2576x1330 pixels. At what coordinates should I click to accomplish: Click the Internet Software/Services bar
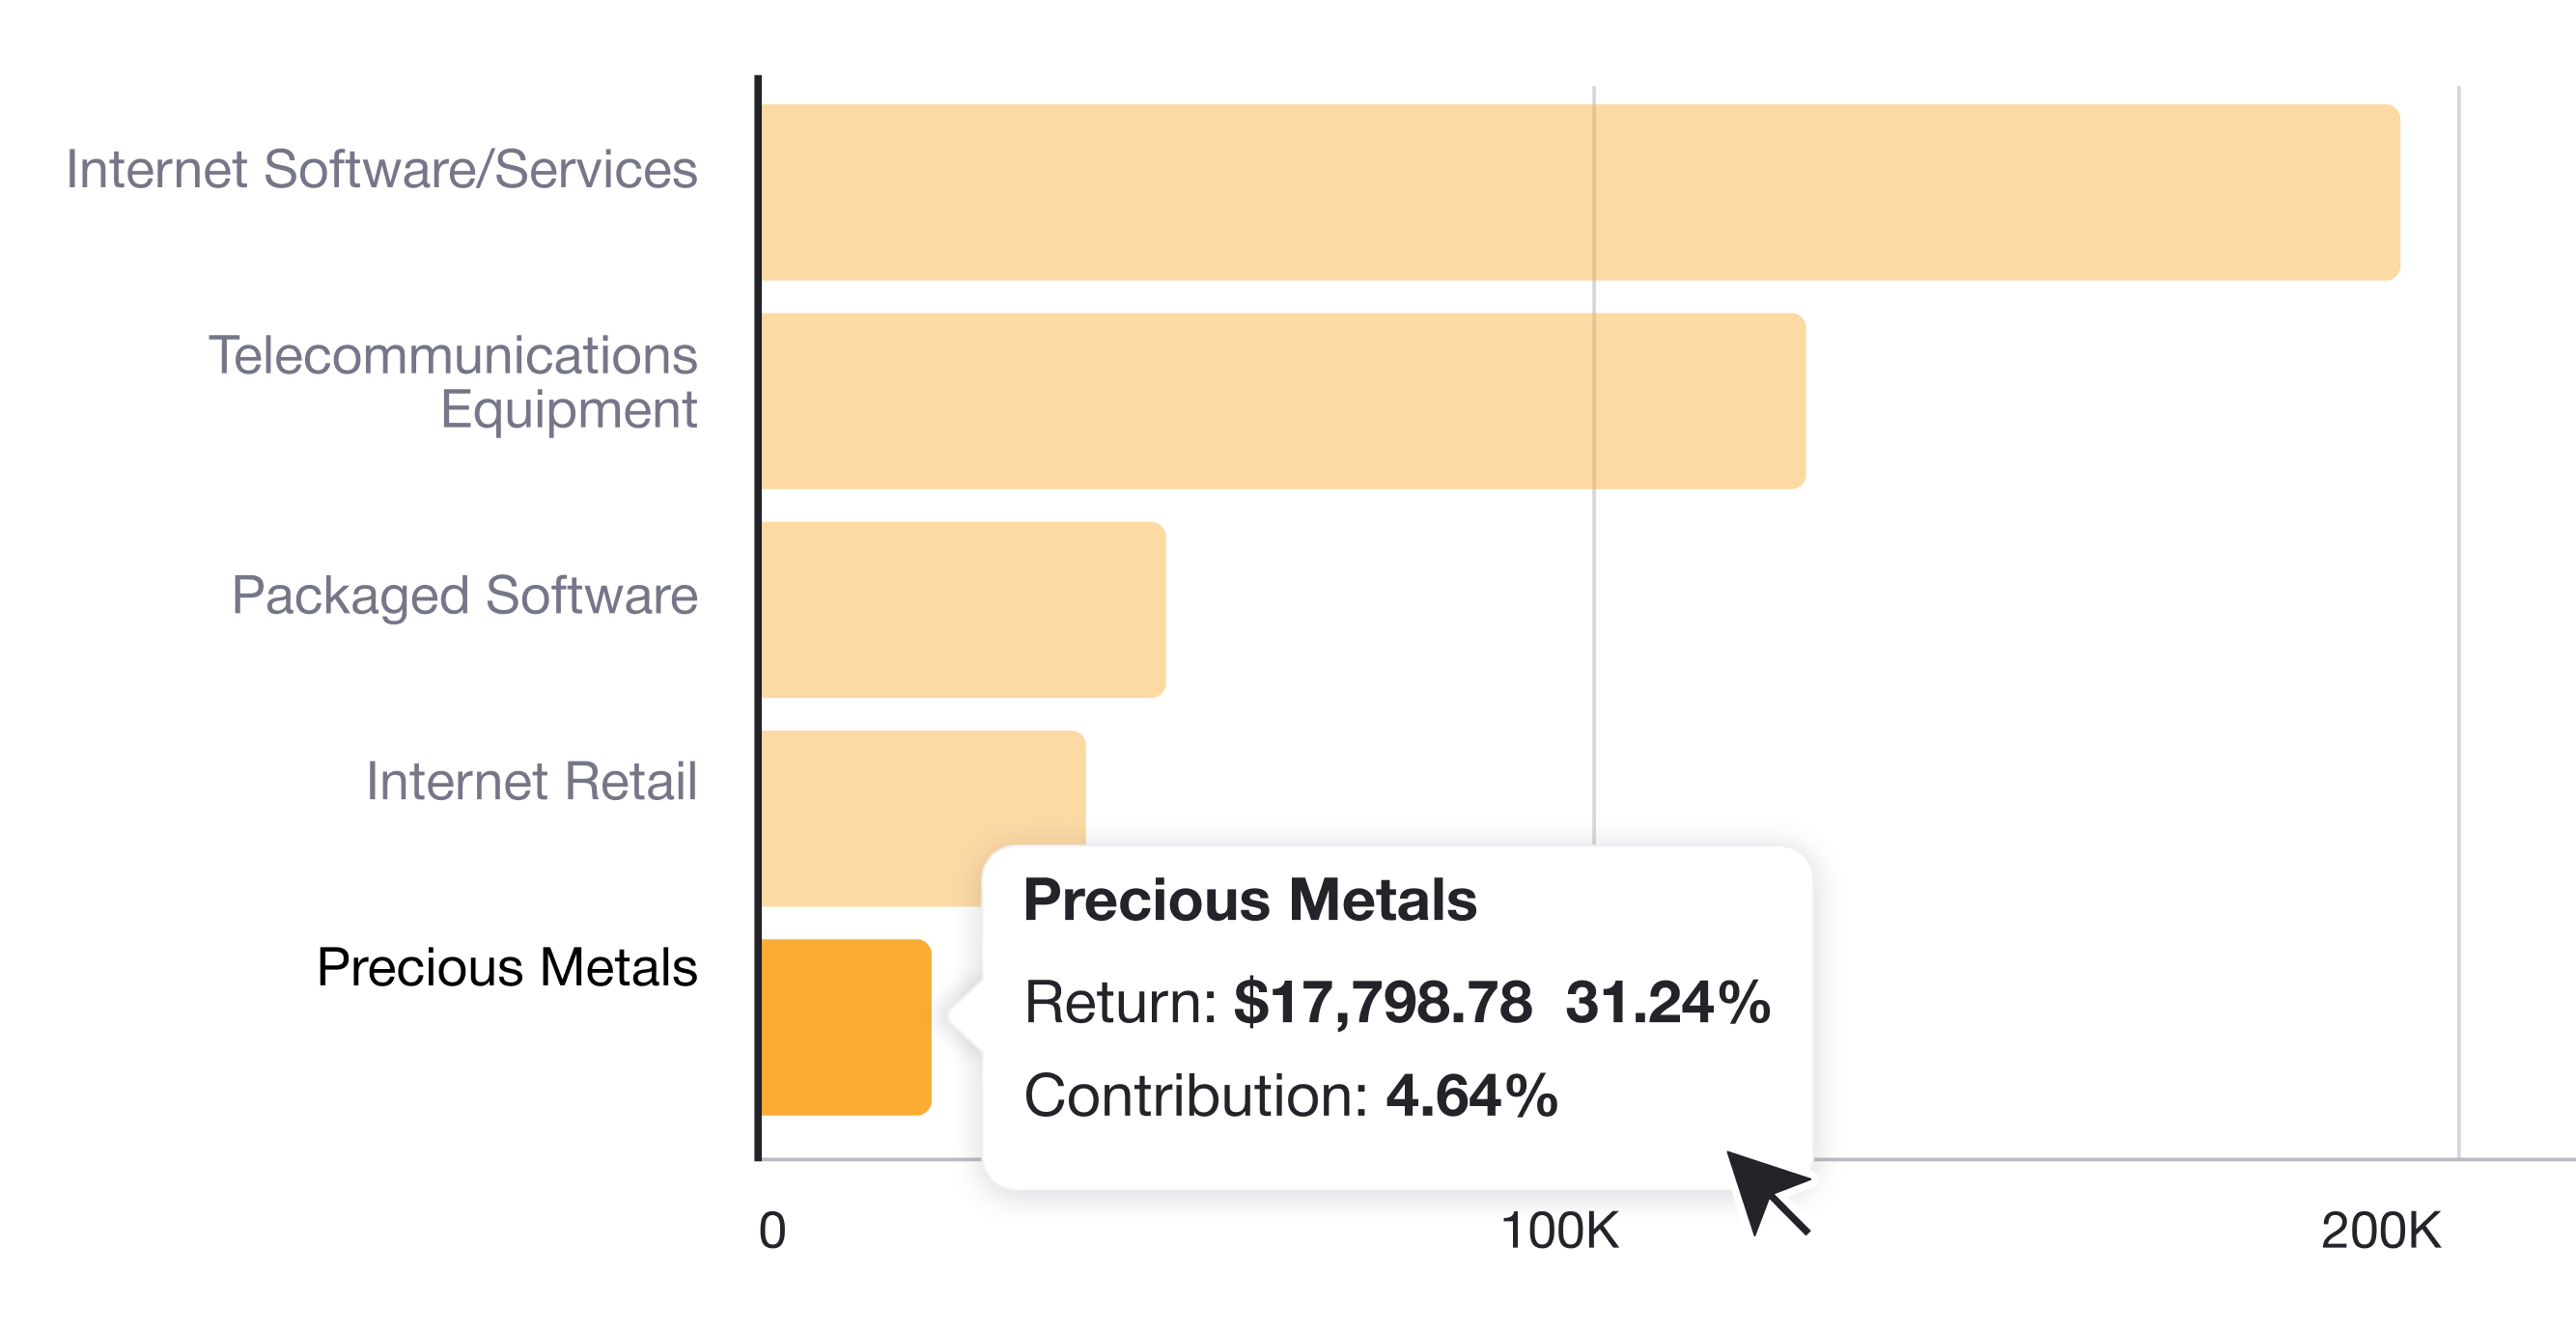[x=1580, y=192]
